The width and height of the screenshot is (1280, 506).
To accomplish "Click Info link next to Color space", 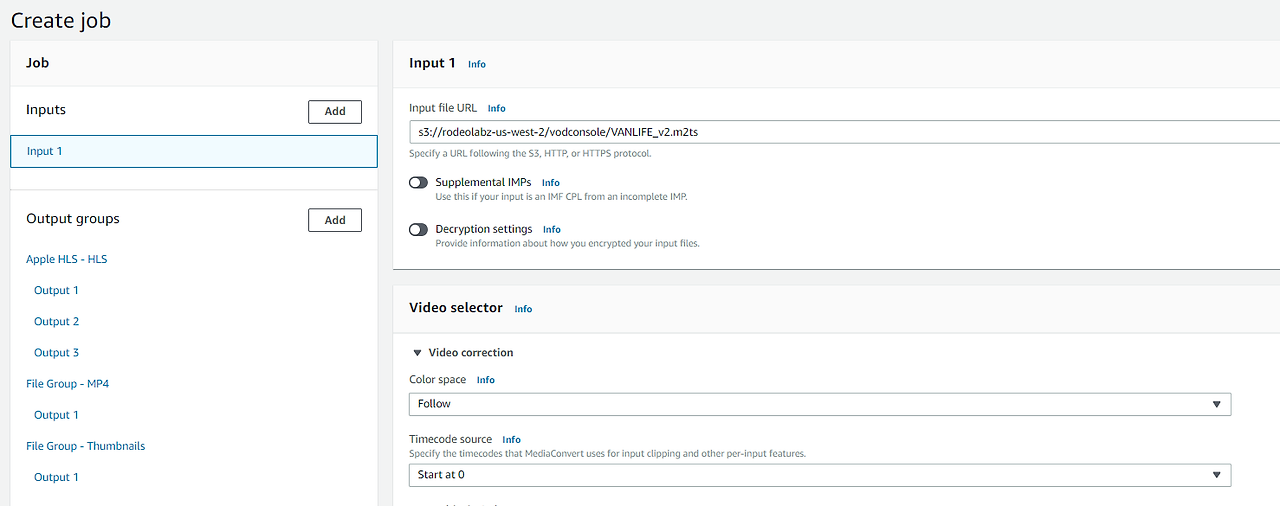I will tap(485, 380).
